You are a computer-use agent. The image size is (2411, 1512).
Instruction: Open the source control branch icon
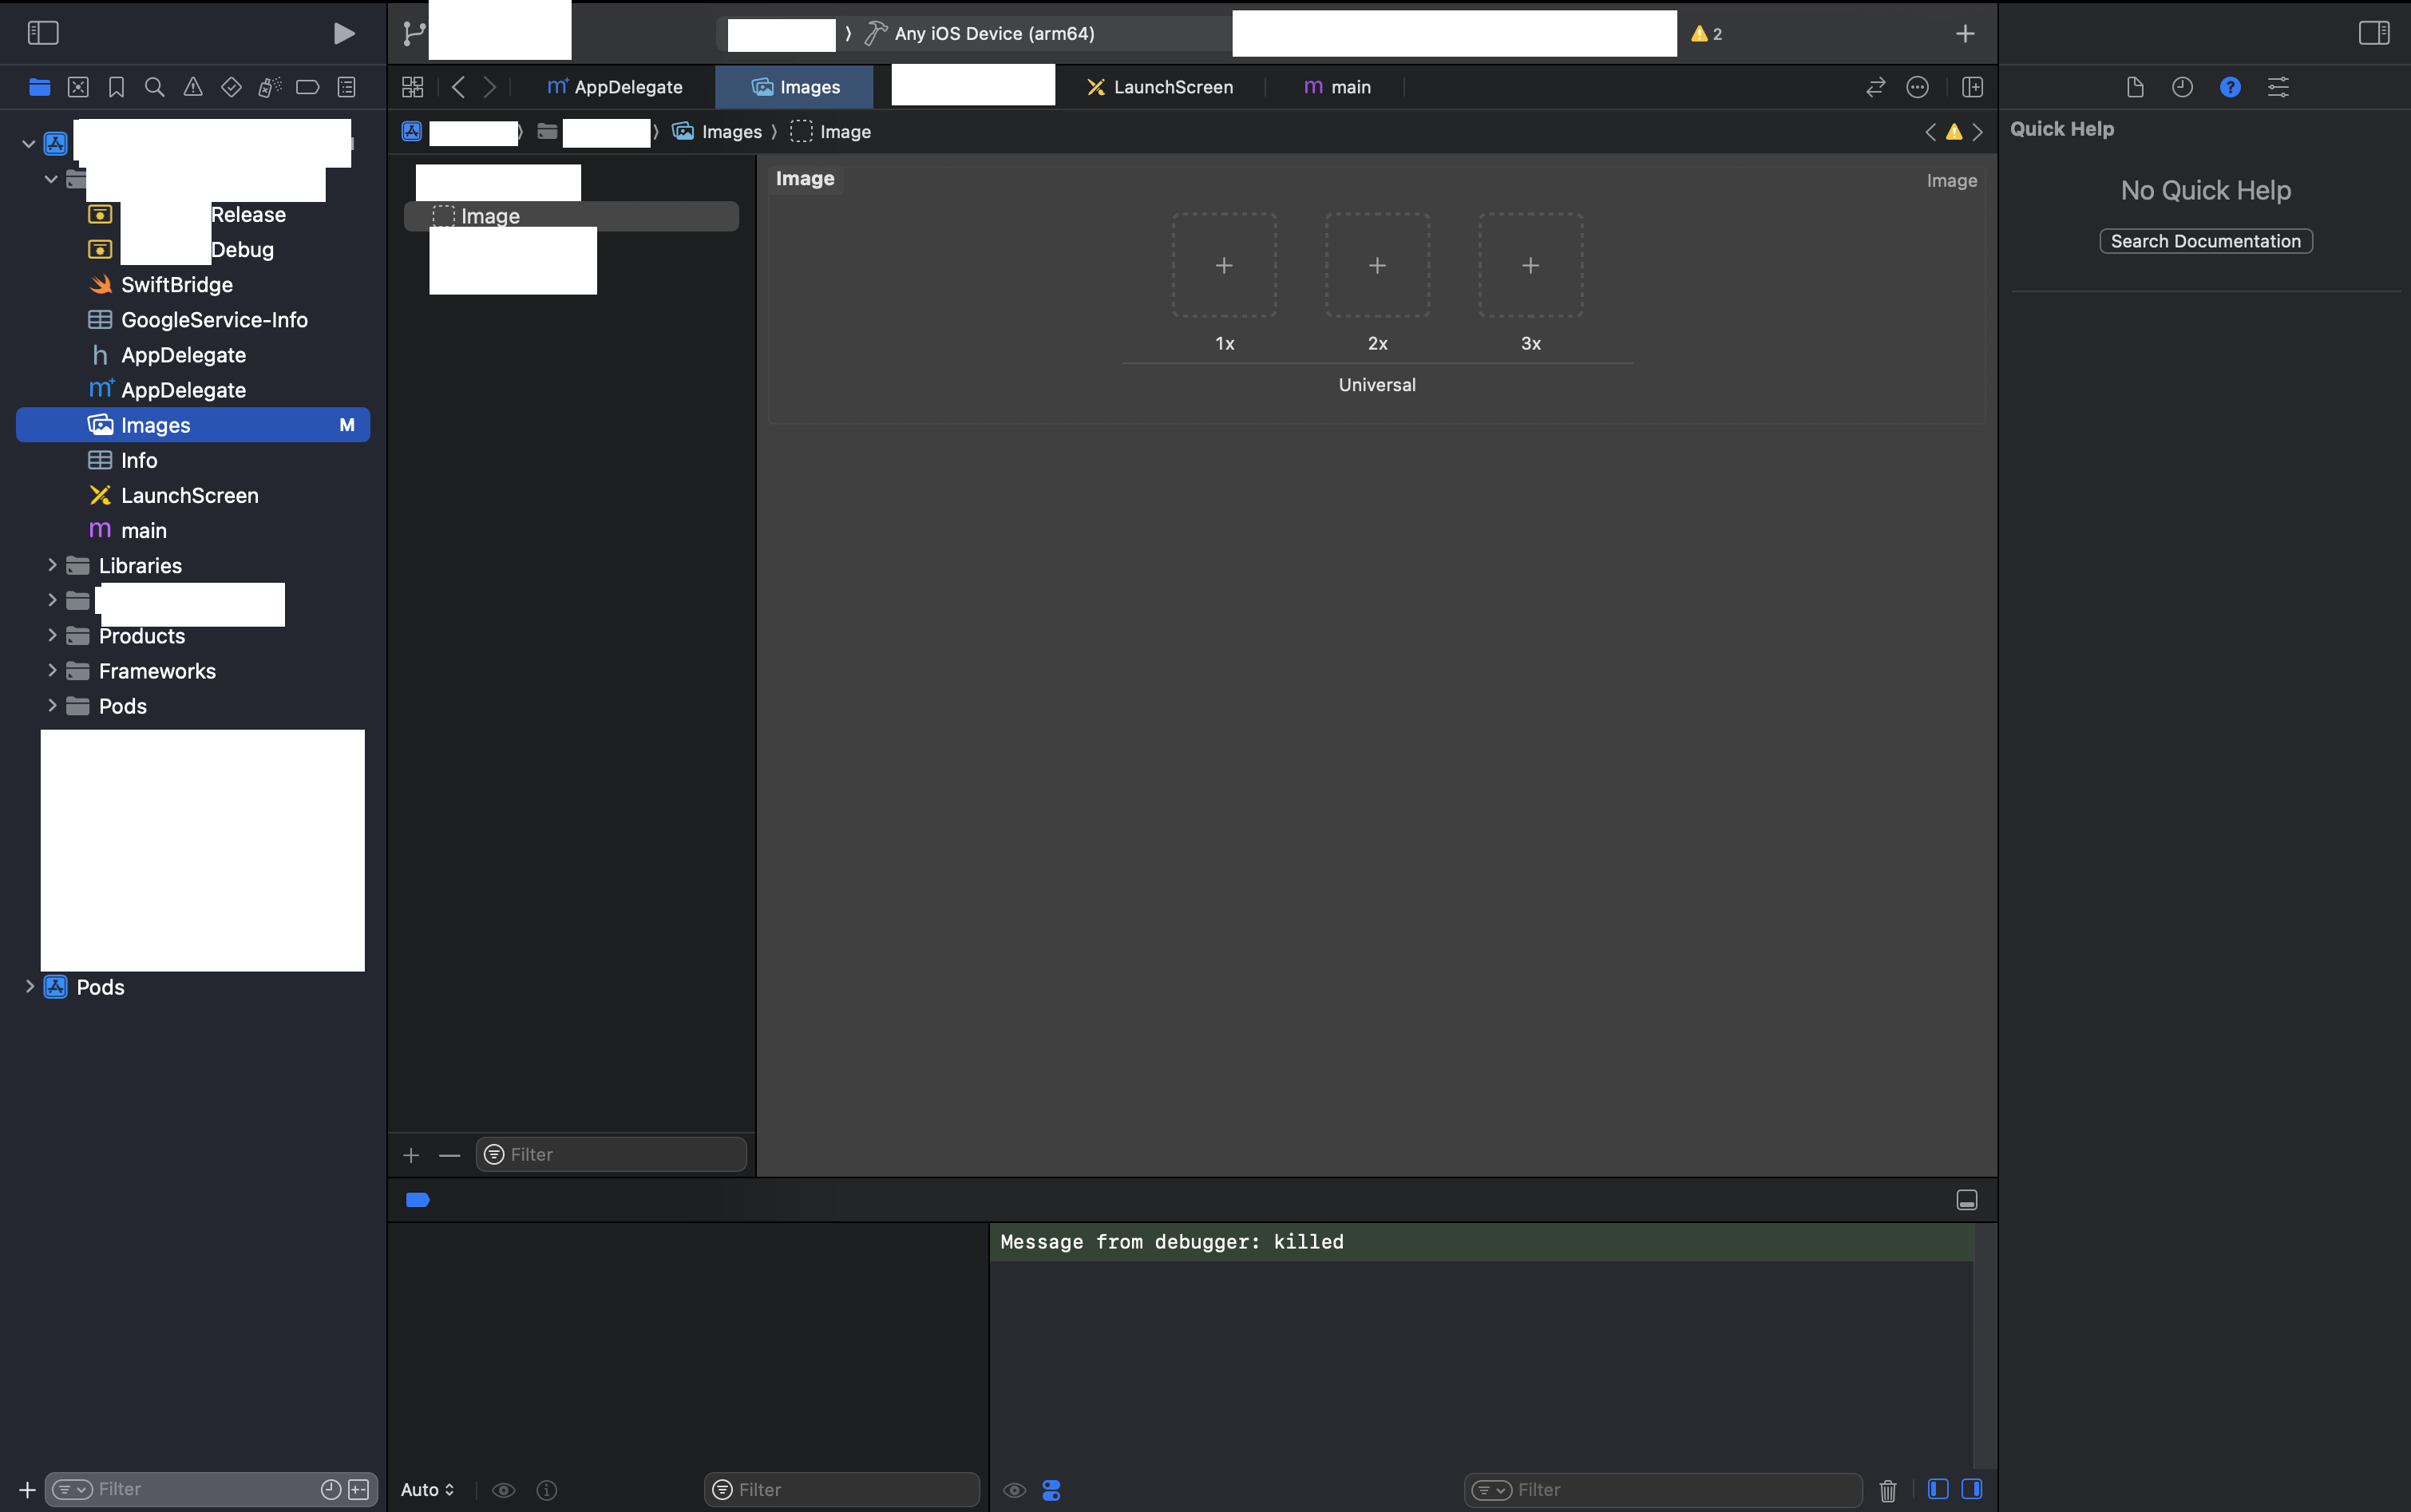click(413, 34)
